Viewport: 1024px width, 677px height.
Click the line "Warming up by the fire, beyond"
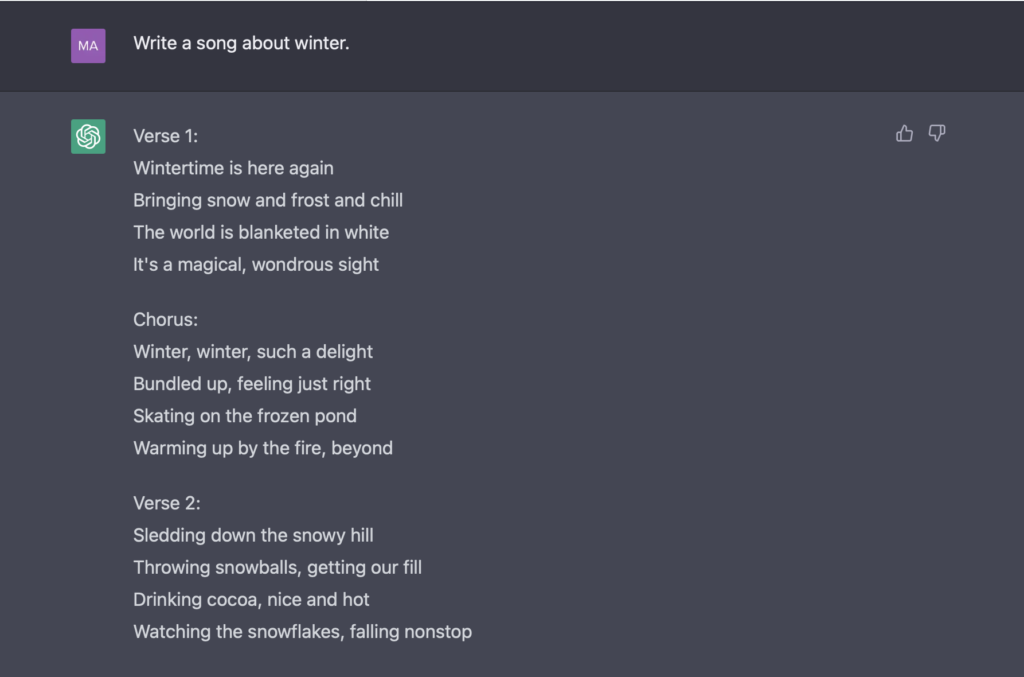pyautogui.click(x=263, y=448)
